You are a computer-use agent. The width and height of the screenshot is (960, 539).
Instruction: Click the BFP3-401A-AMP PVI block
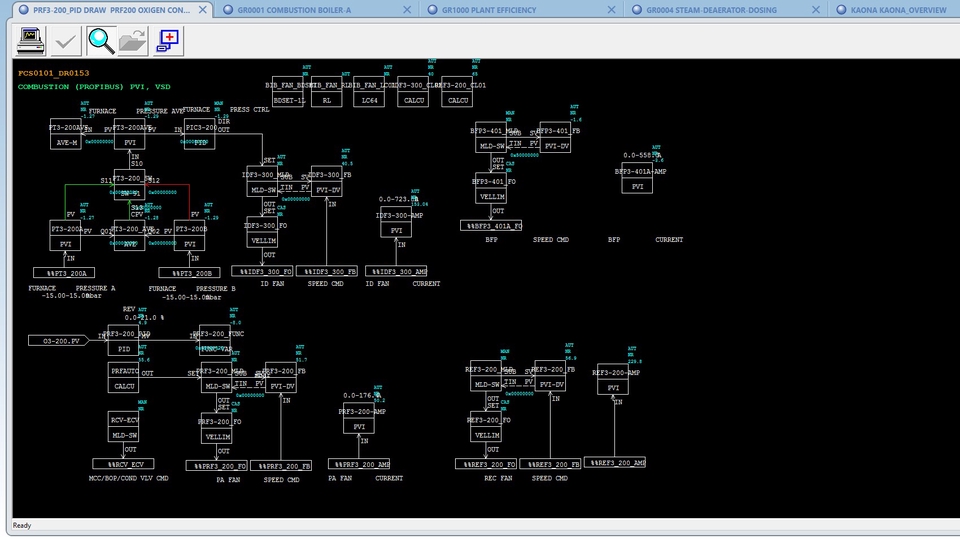pyautogui.click(x=637, y=178)
